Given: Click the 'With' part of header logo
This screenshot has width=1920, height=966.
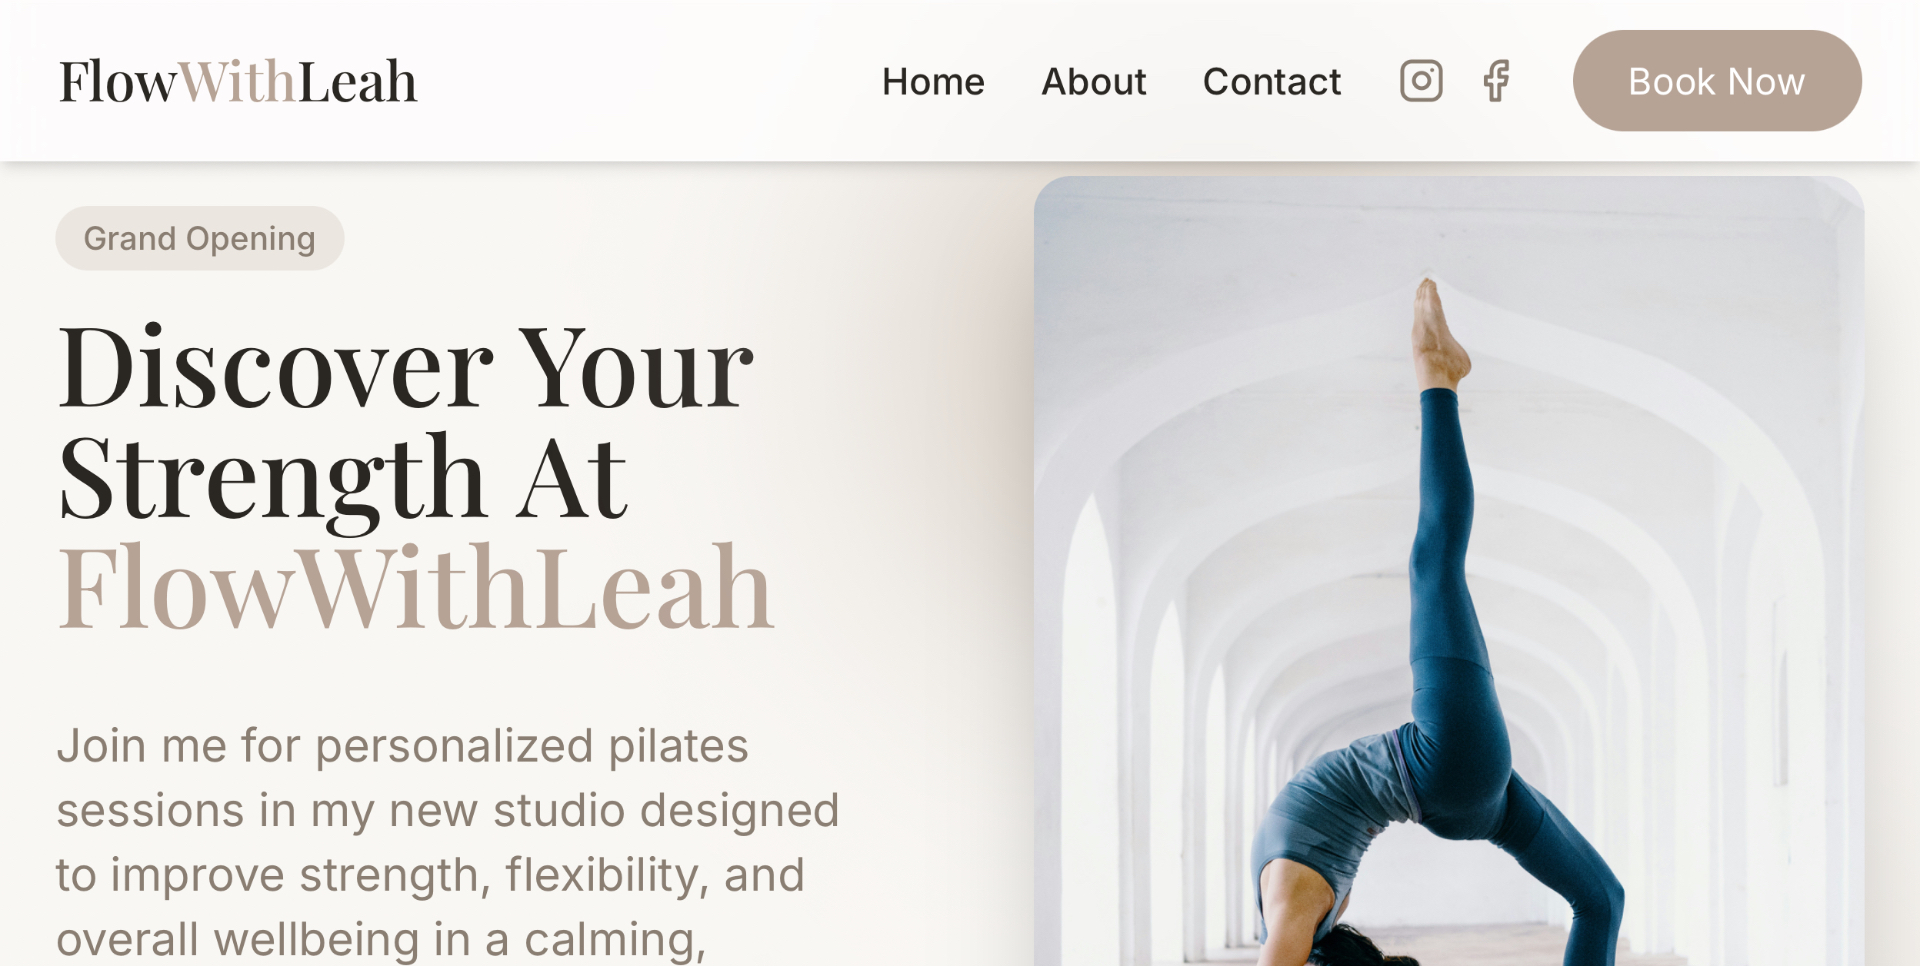Looking at the screenshot, I should point(238,81).
